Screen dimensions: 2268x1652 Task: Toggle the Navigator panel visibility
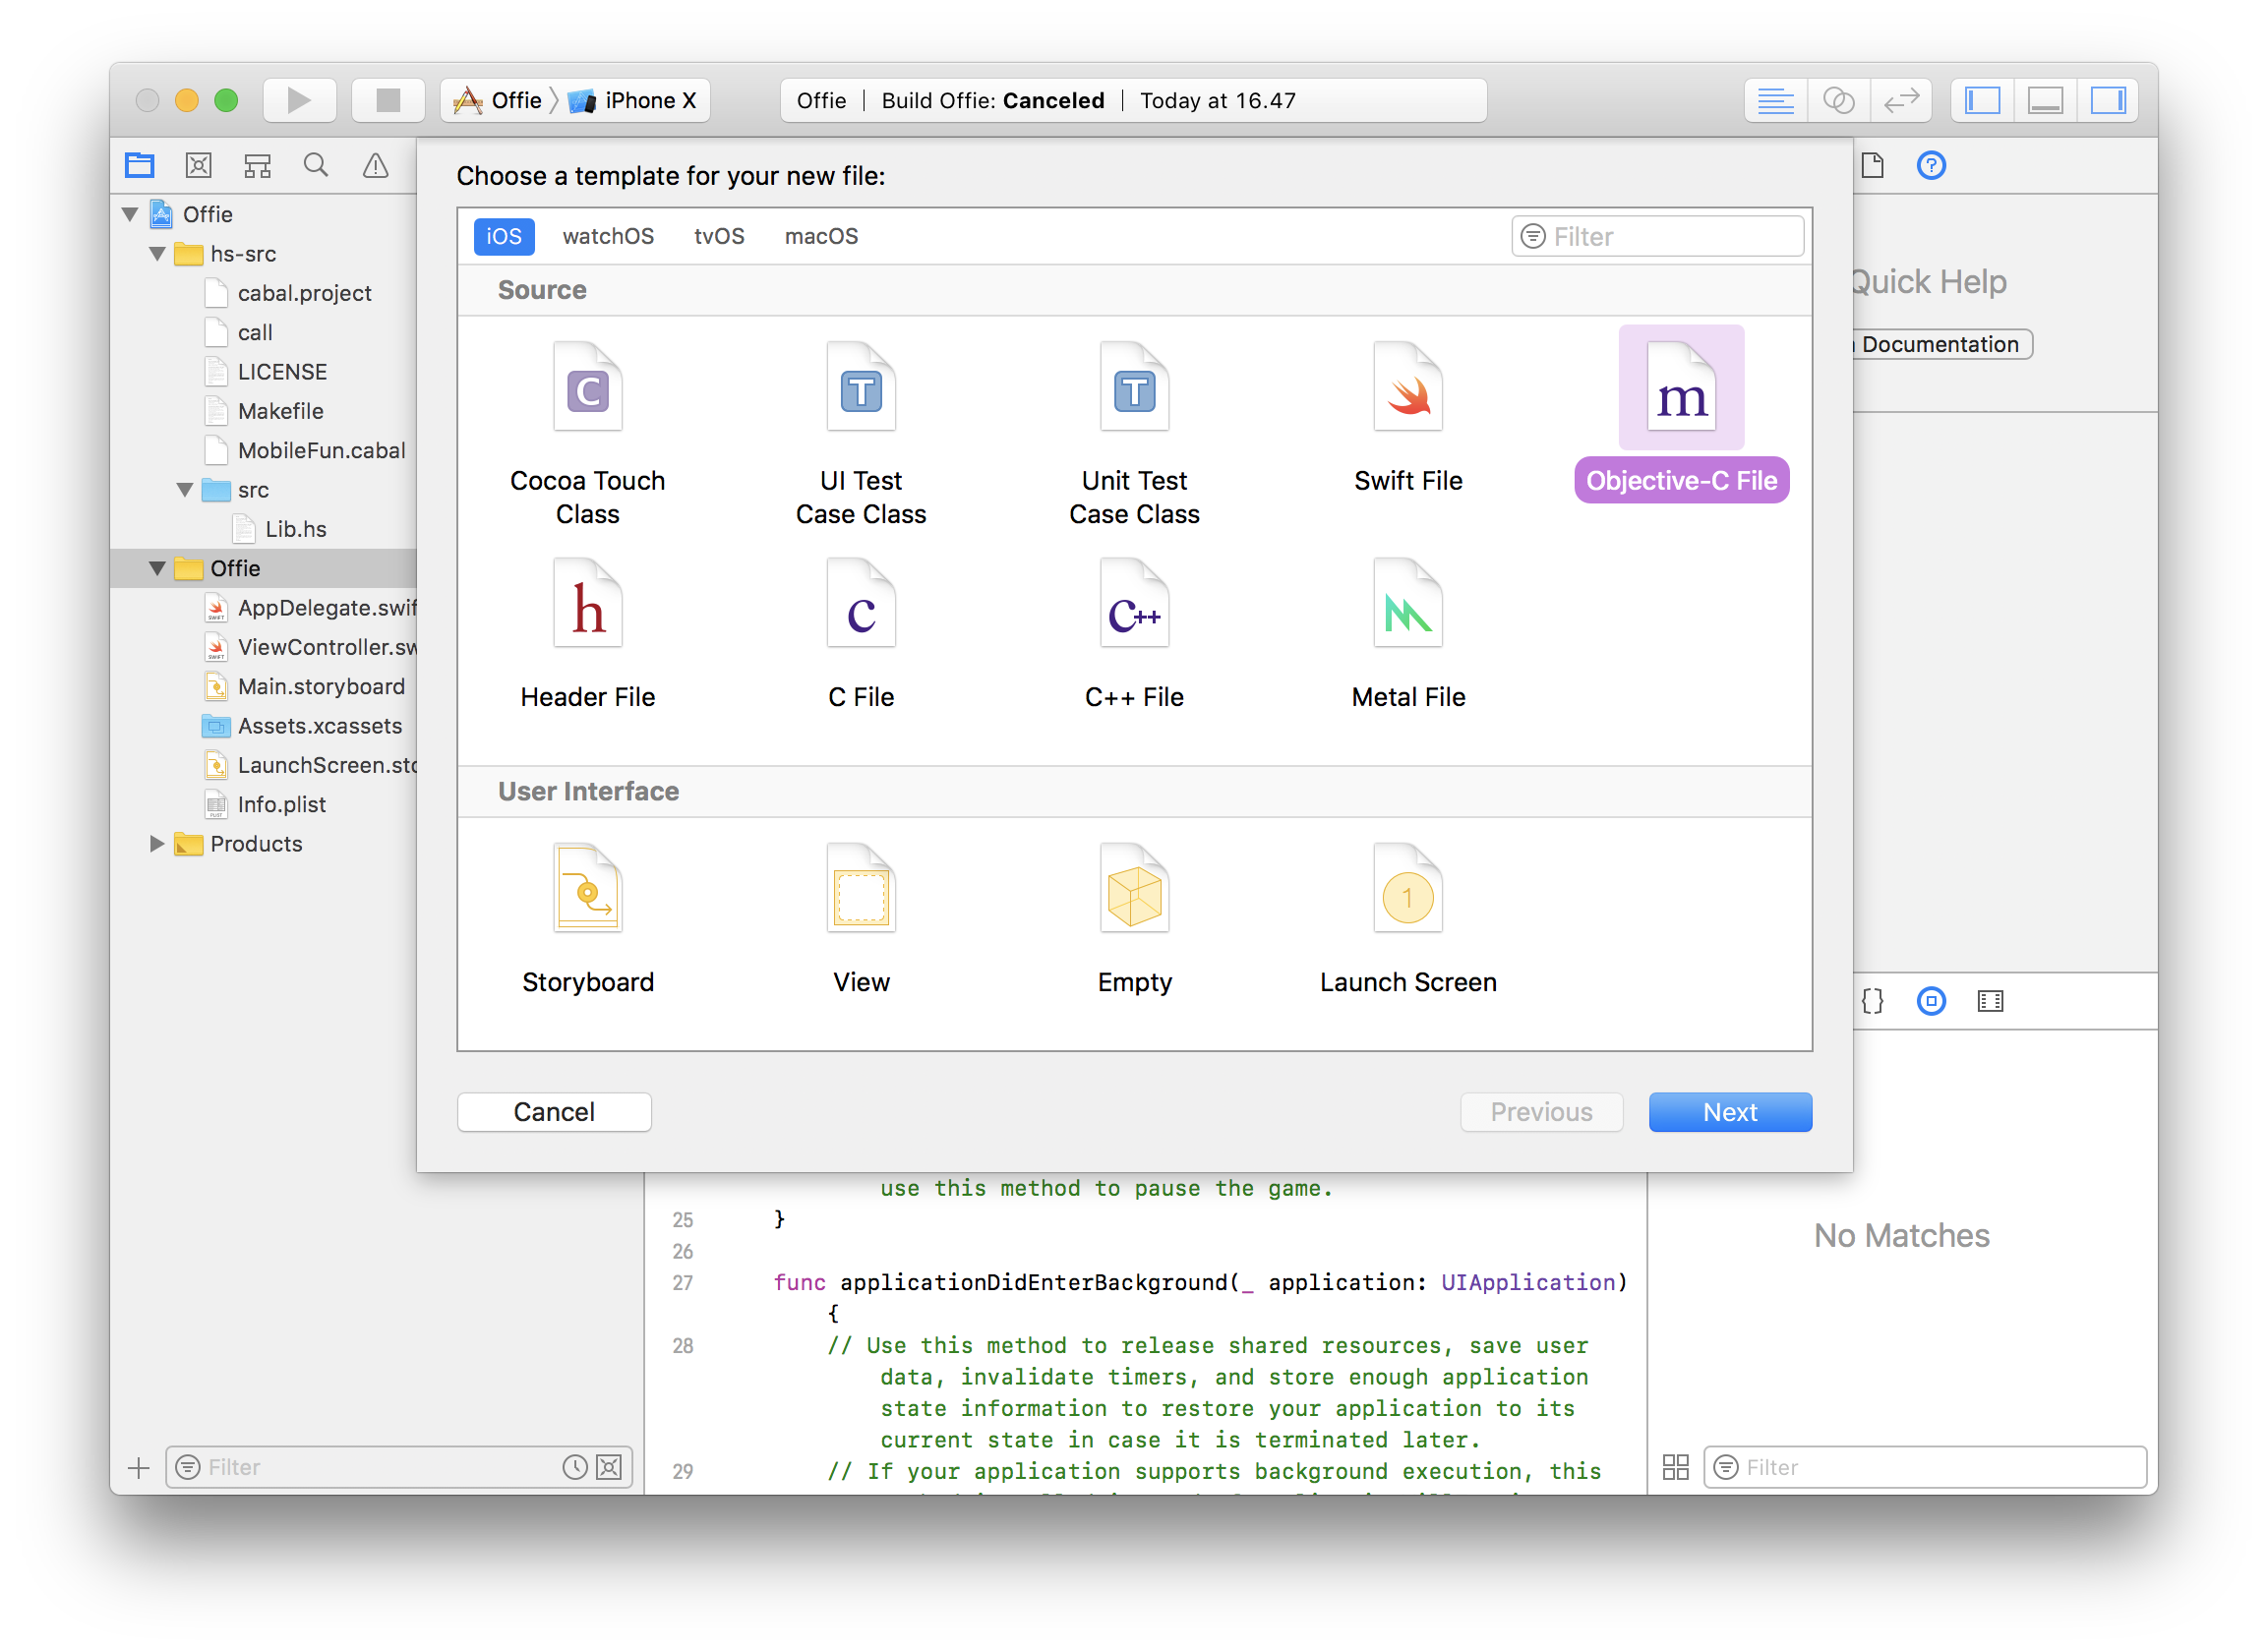pyautogui.click(x=1982, y=100)
